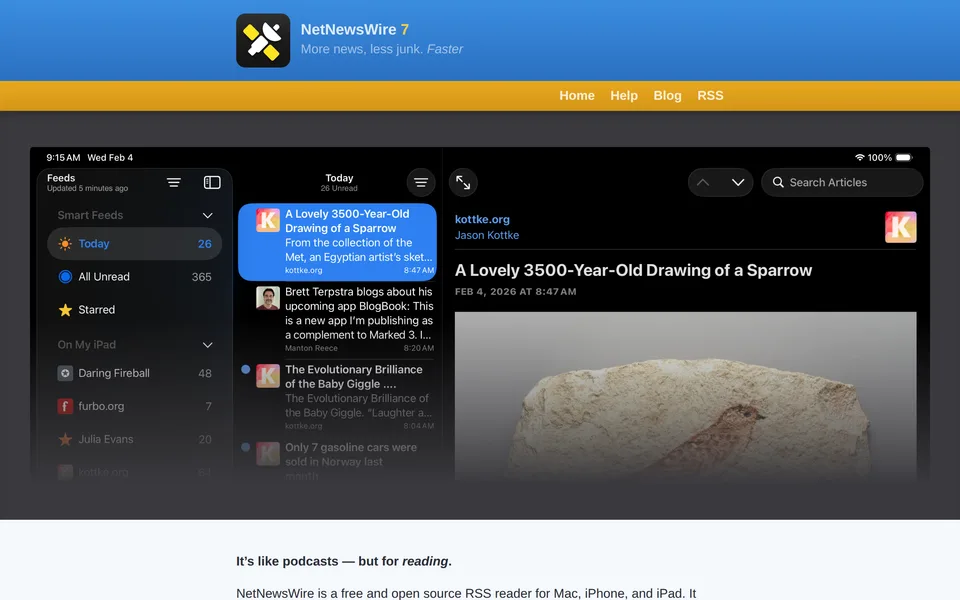Viewport: 960px width, 600px height.
Task: Open the furbo.org feed
Action: point(135,406)
